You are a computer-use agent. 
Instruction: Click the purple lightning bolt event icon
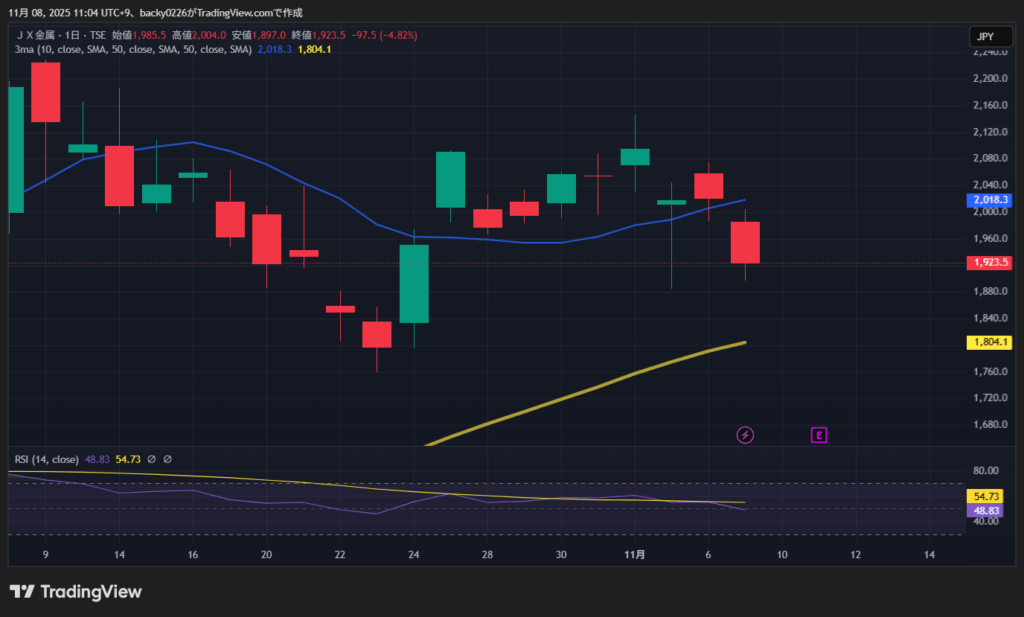(745, 435)
